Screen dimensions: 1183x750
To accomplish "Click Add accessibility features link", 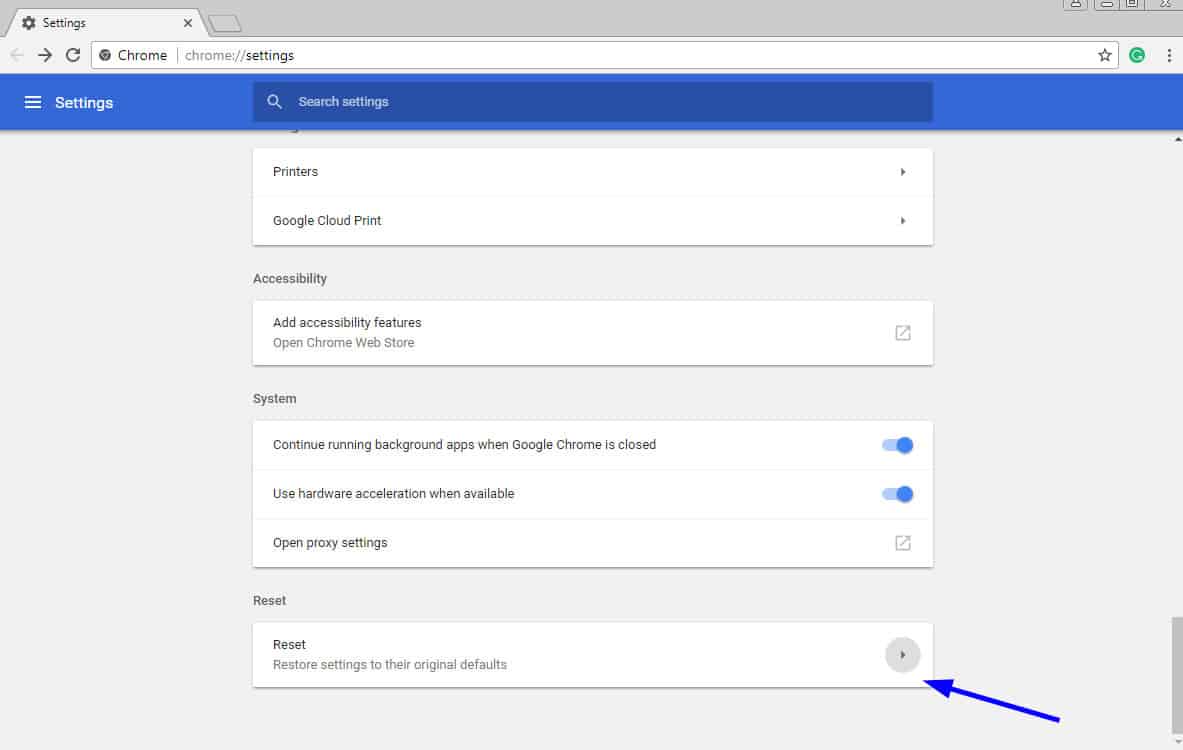I will point(347,323).
